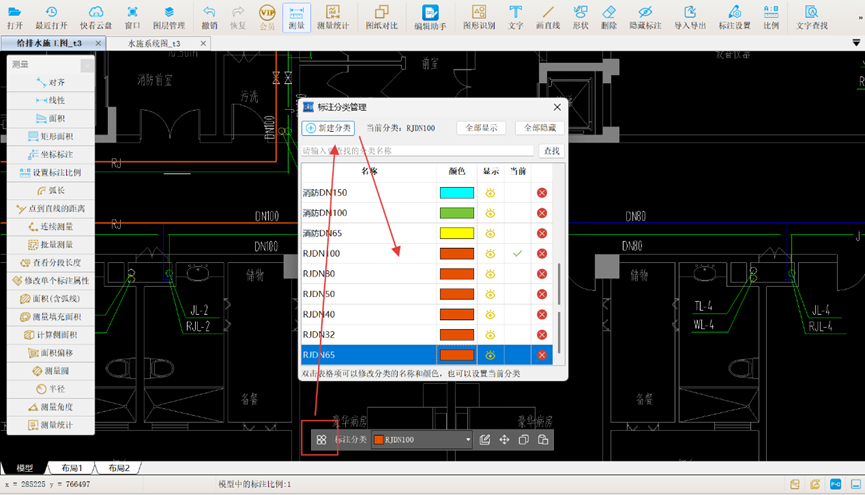Collapse the 测量 panel with its header button
The image size is (865, 495).
(x=87, y=65)
